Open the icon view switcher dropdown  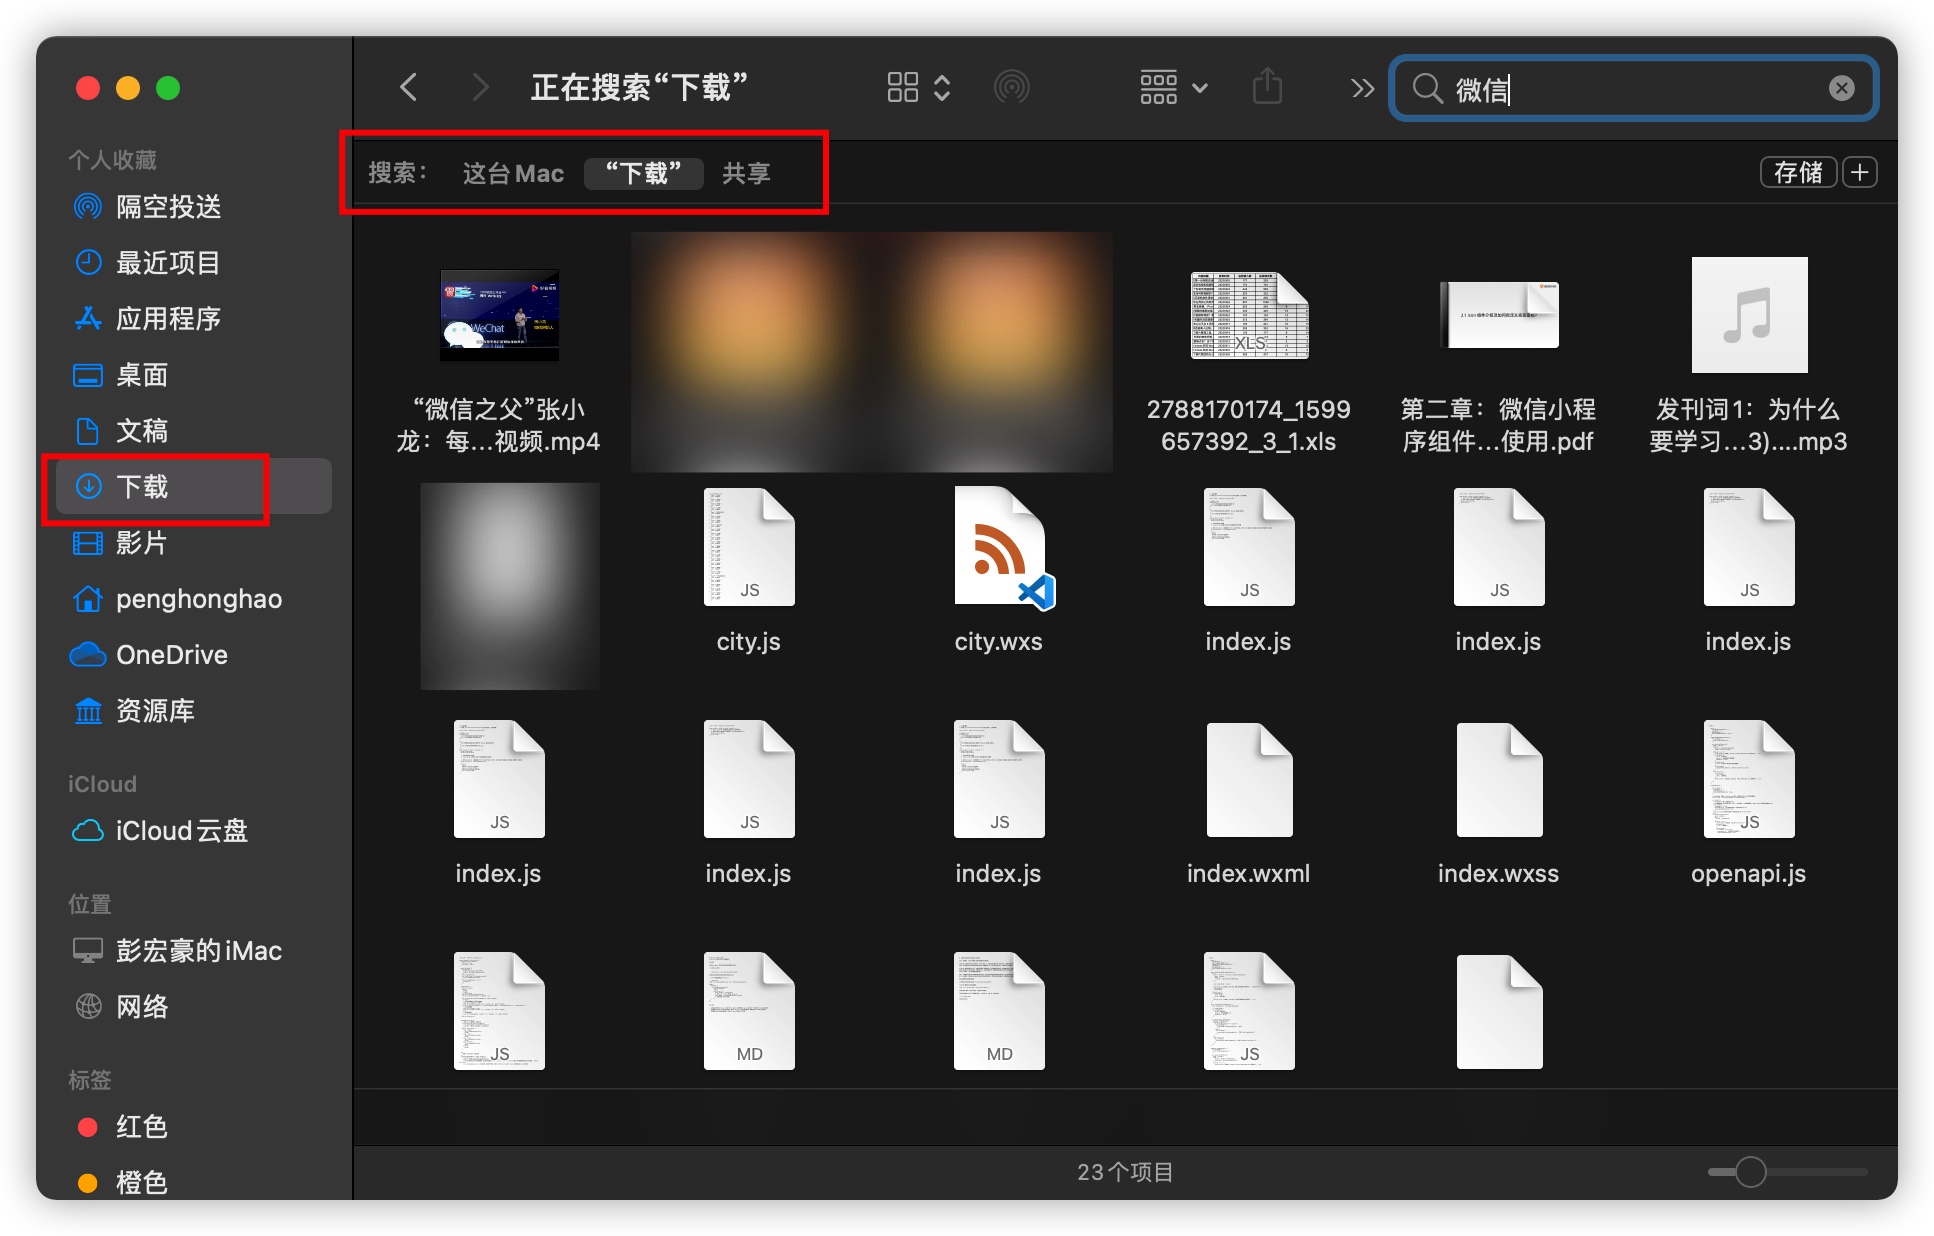918,88
